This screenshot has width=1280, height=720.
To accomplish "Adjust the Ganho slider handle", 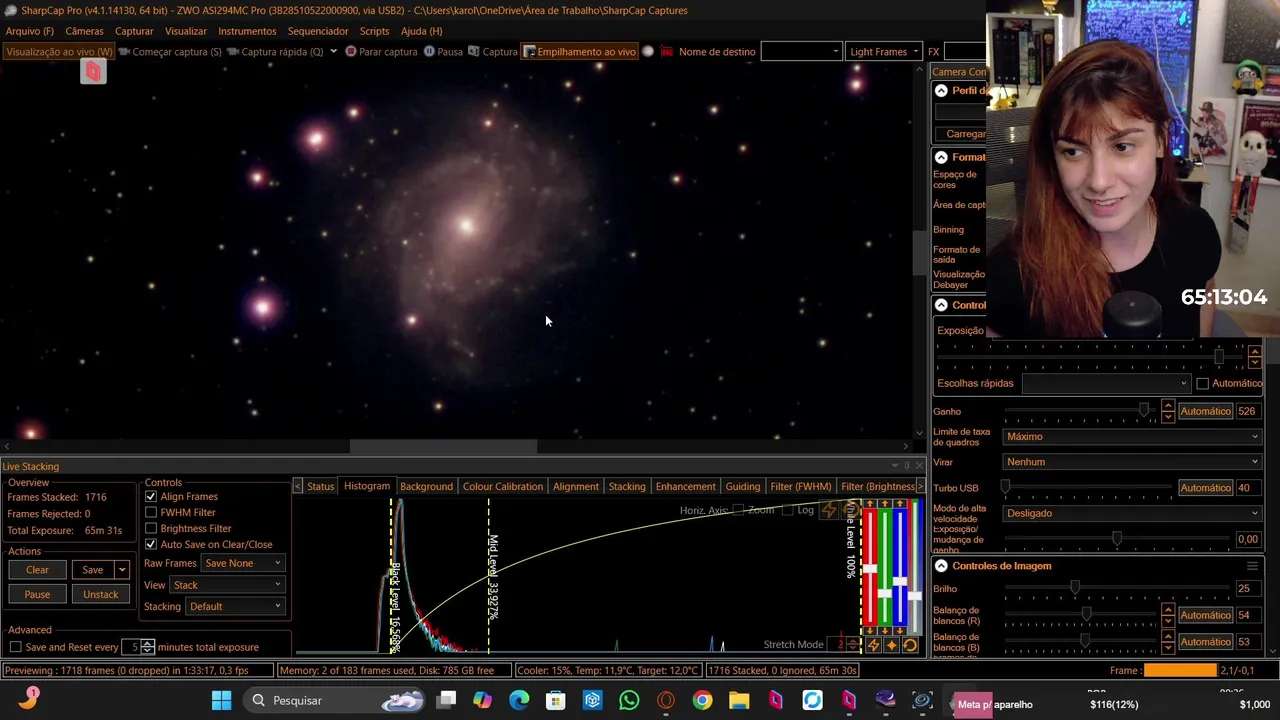I will [x=1144, y=411].
